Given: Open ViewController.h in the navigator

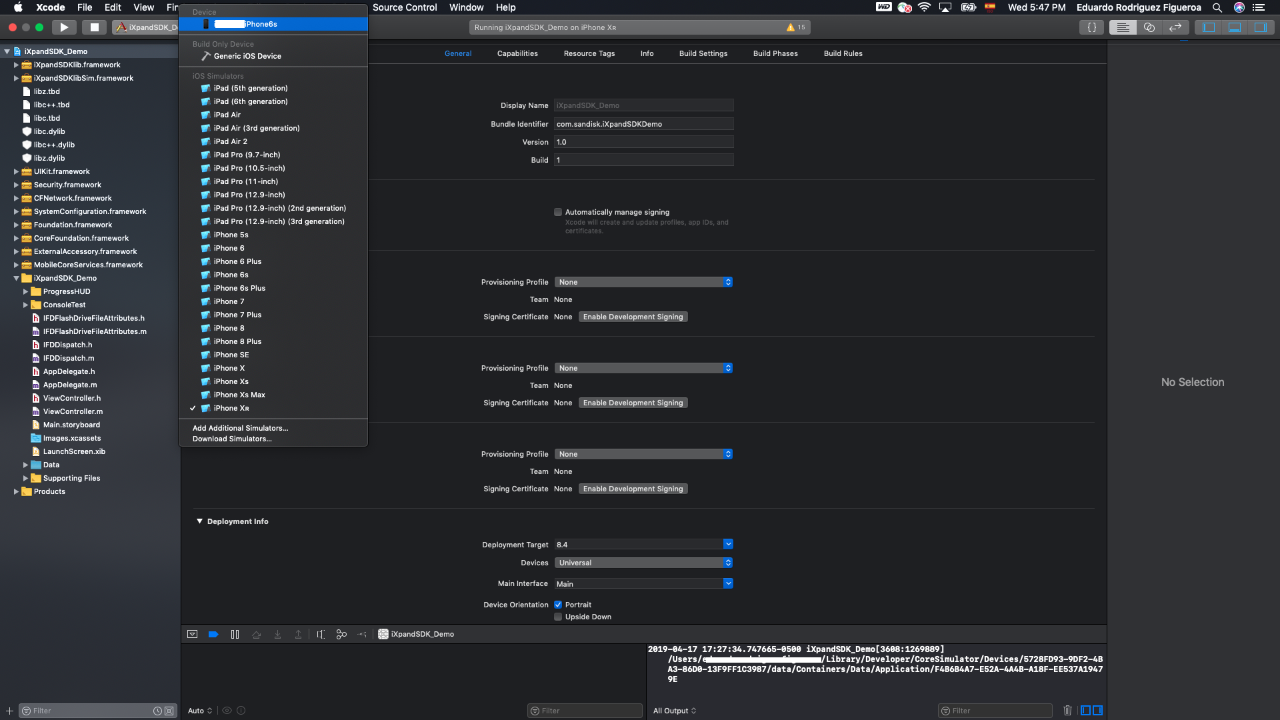Looking at the screenshot, I should pyautogui.click(x=72, y=398).
